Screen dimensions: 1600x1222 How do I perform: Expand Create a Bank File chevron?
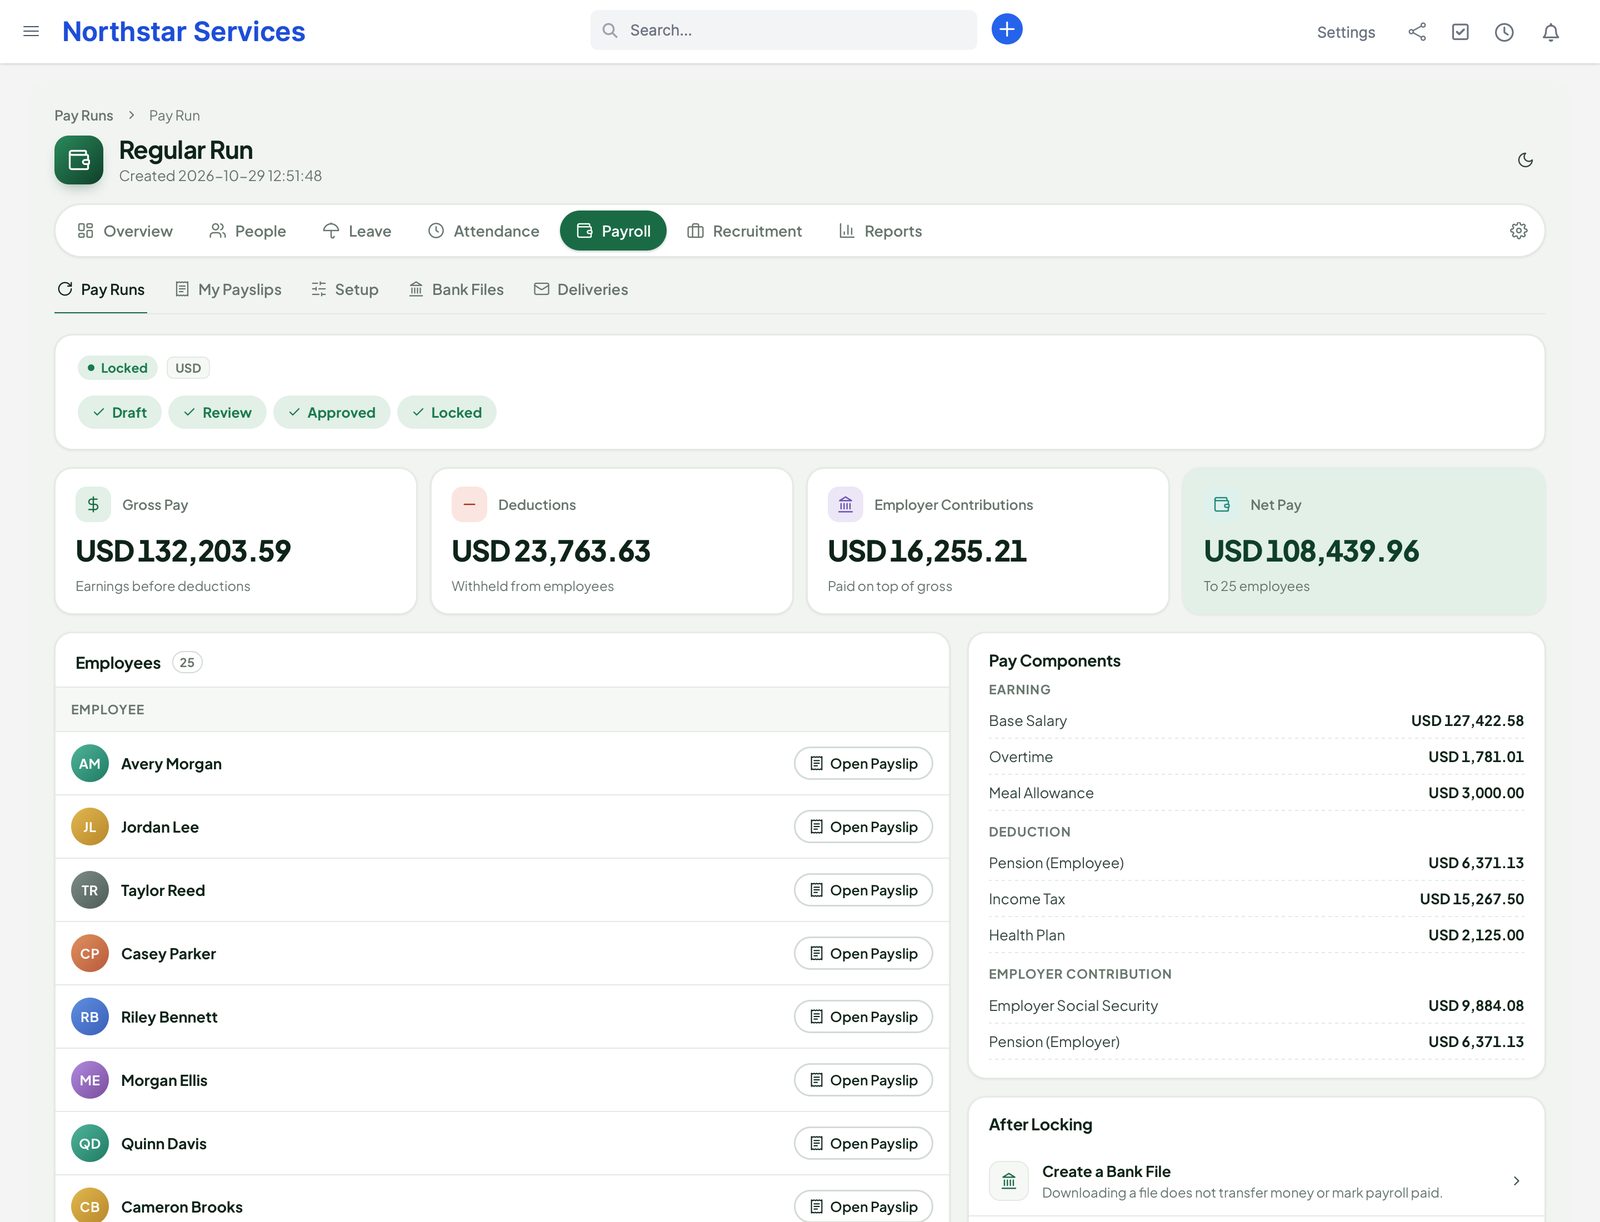tap(1516, 1181)
